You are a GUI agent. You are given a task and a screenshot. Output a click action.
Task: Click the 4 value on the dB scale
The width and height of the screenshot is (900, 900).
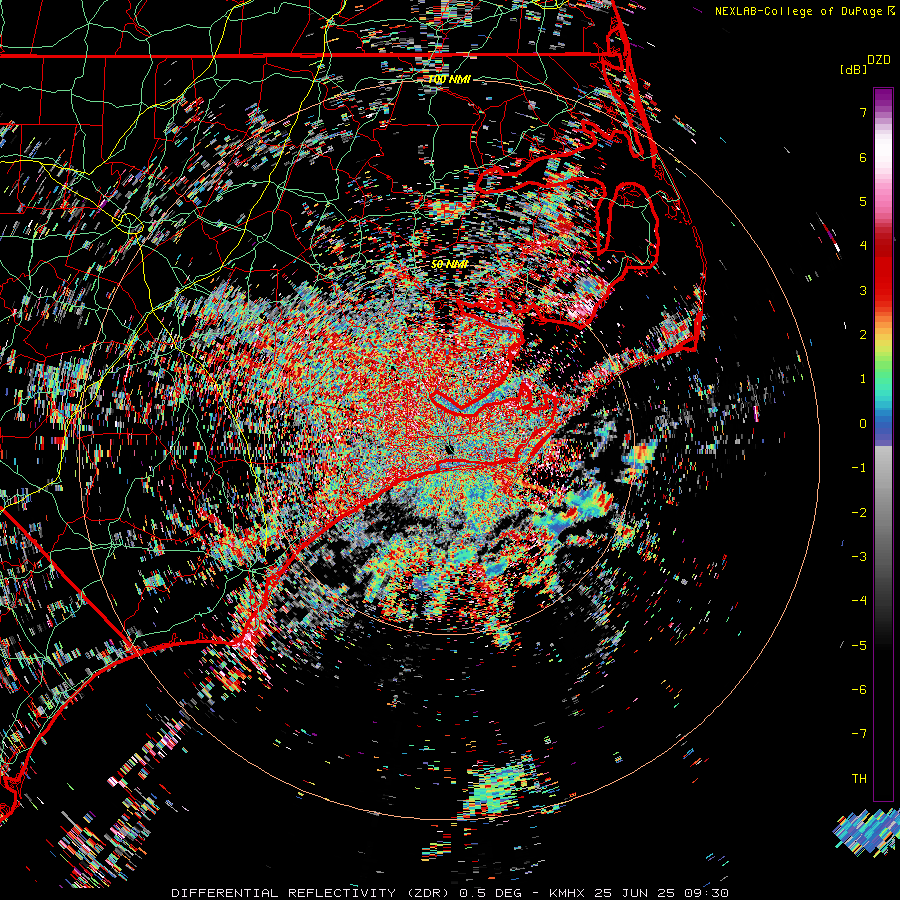(863, 246)
